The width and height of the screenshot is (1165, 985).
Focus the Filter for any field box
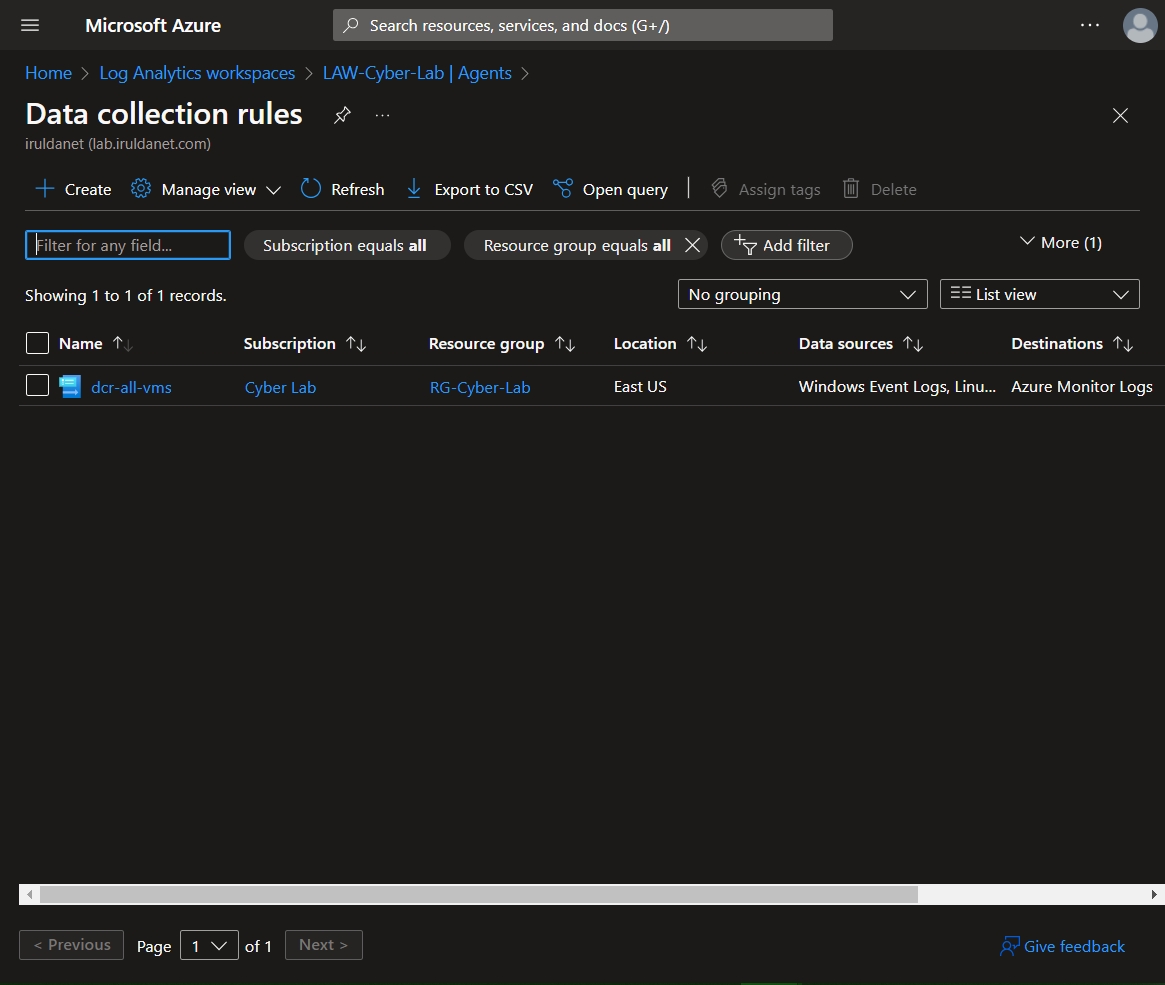coord(128,245)
